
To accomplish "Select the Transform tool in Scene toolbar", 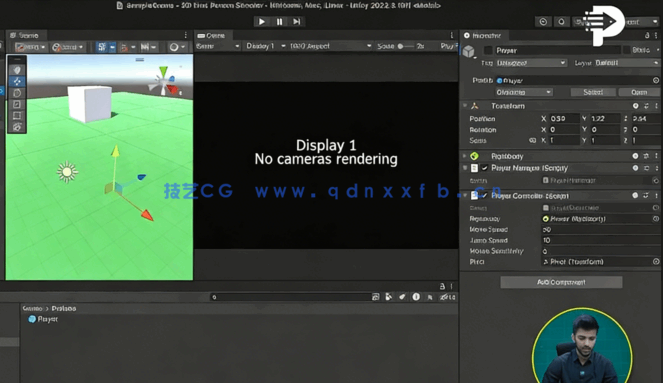I will click(x=17, y=127).
